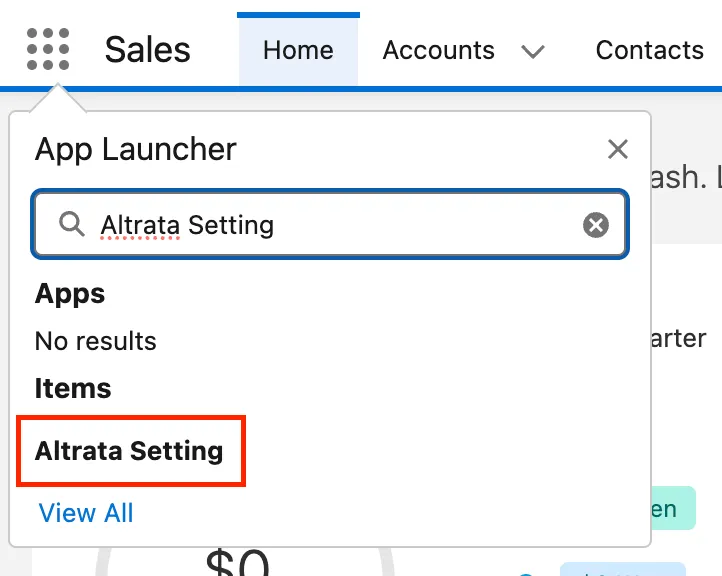Click the $0 amount on dashboard
Screen dimensions: 722x576
click(238, 562)
